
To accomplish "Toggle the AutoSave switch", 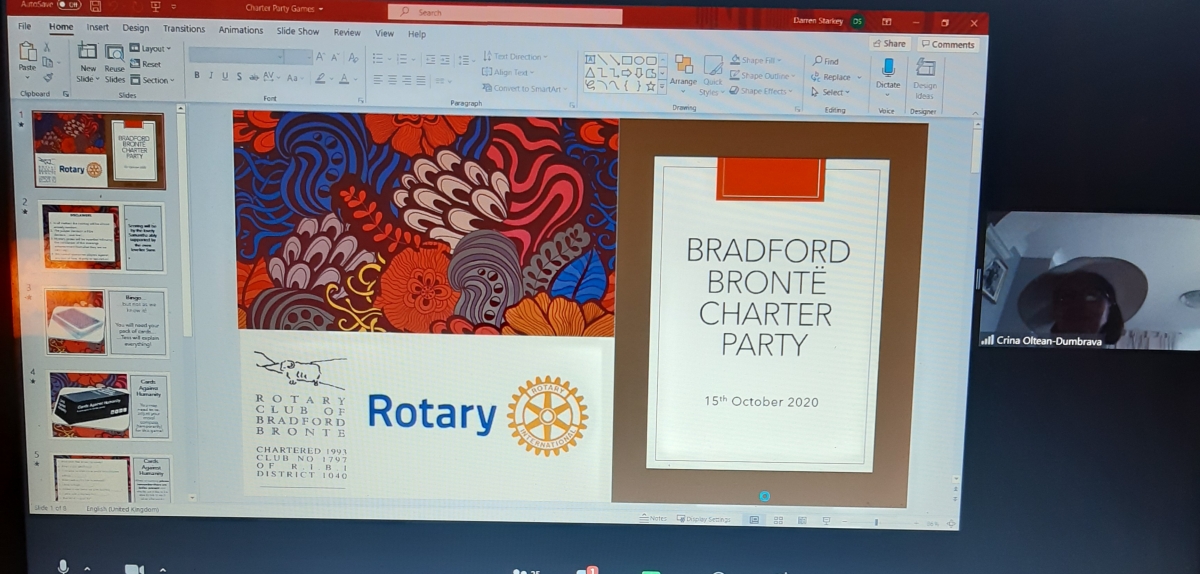I will (x=67, y=5).
